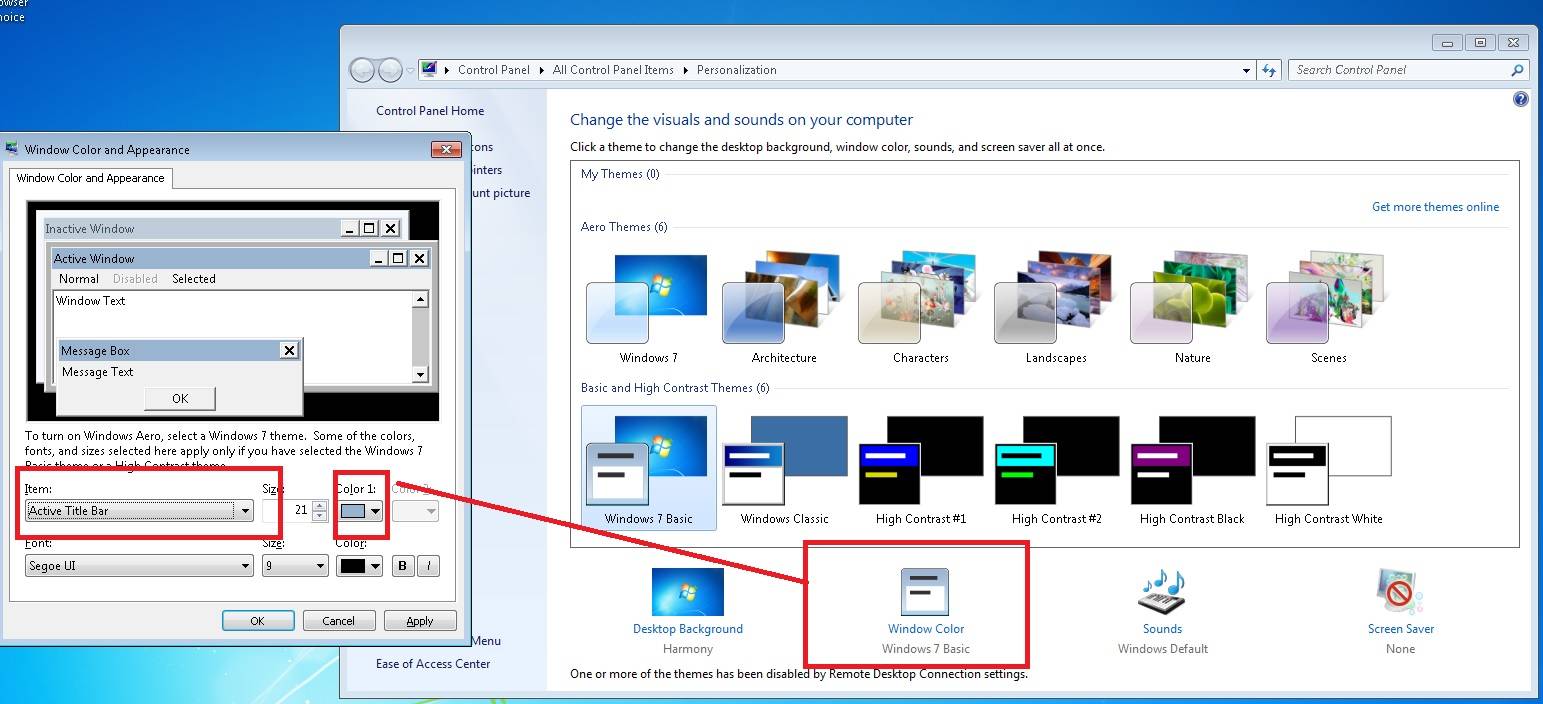Click the Apply button
1543x704 pixels.
tap(420, 621)
